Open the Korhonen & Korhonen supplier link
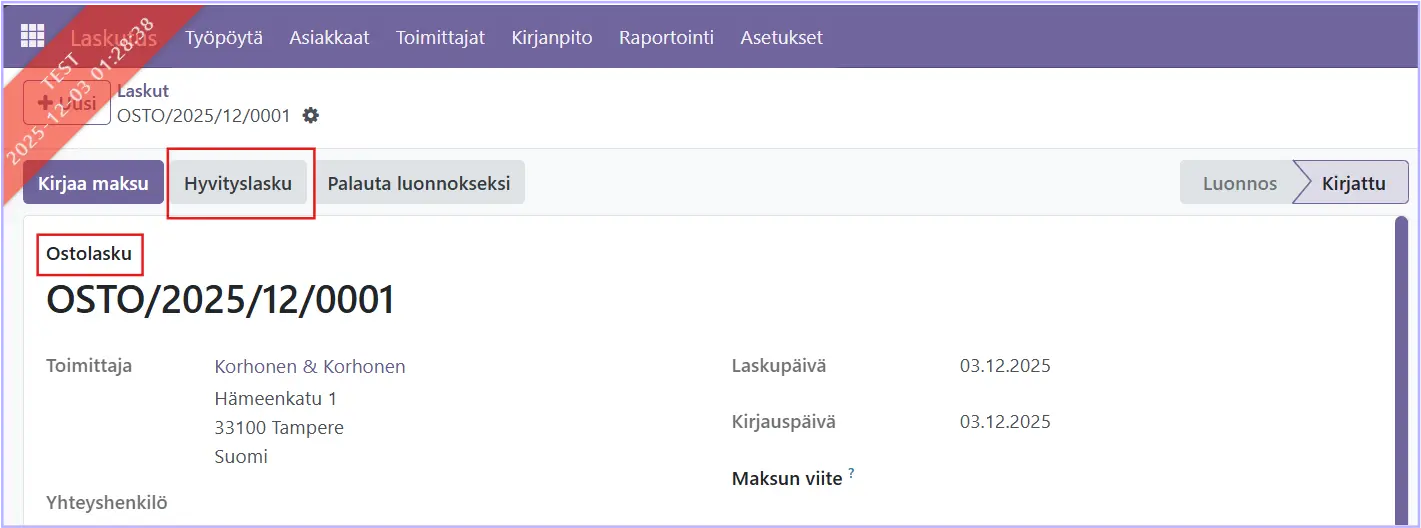1421x528 pixels. (x=310, y=367)
